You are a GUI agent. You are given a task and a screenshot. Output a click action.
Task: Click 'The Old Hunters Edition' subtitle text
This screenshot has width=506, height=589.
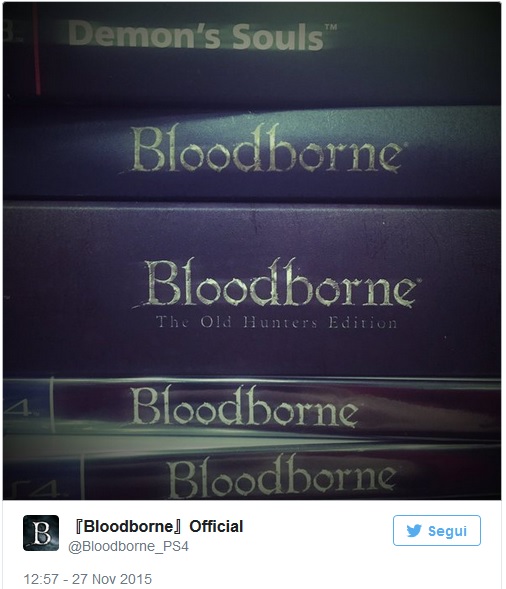277,322
